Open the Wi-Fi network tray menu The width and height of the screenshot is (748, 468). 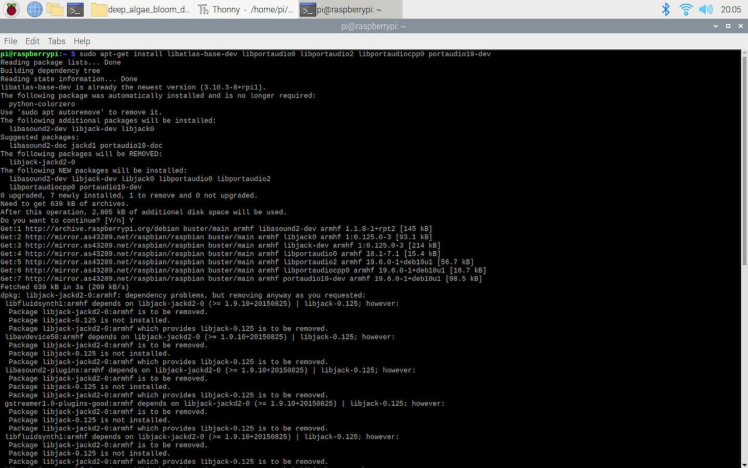(686, 9)
